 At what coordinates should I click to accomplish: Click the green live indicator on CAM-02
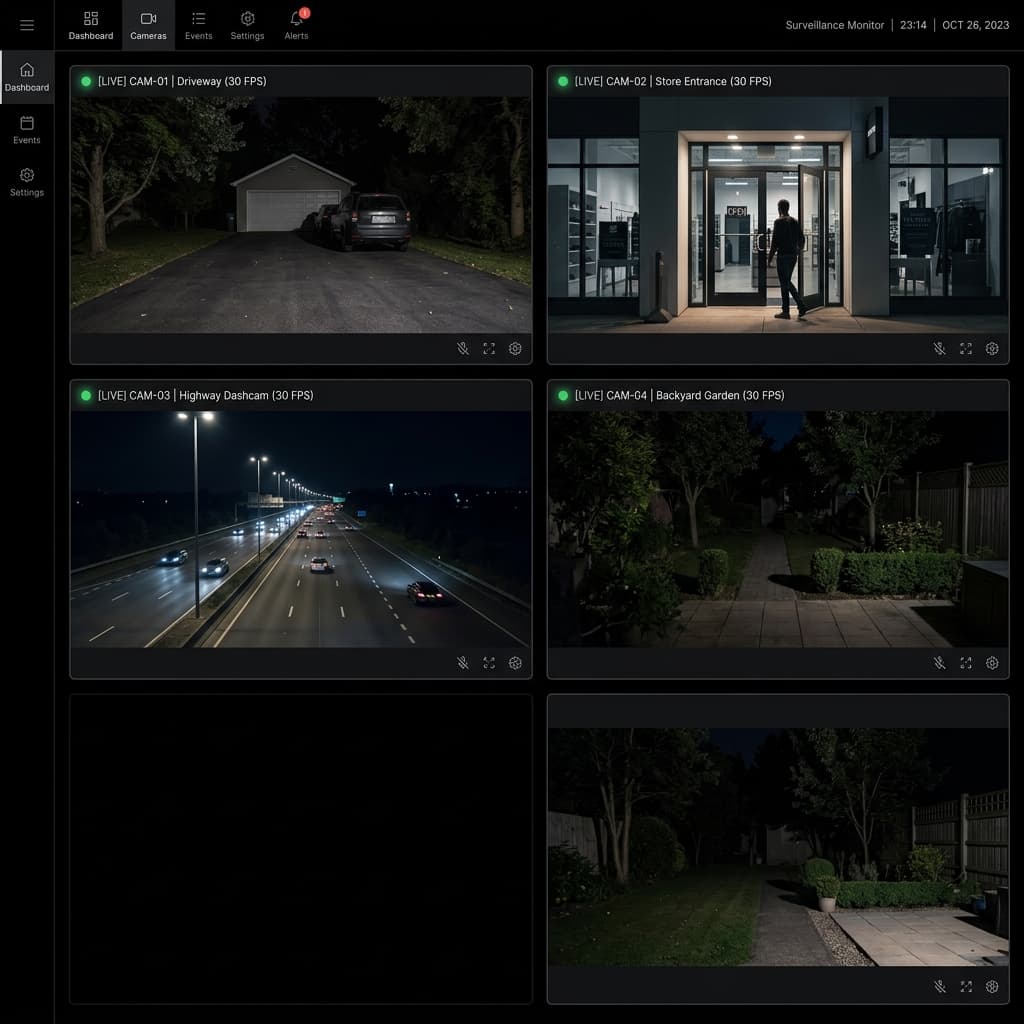[x=563, y=82]
